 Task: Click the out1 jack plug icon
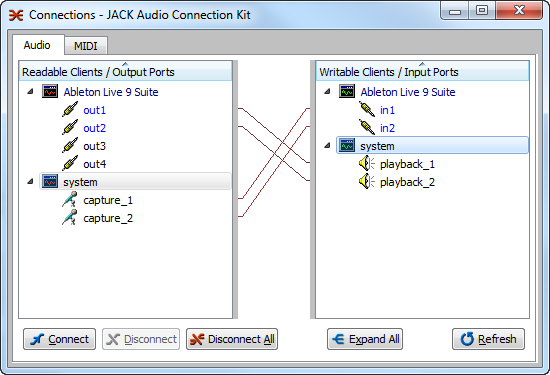click(70, 110)
